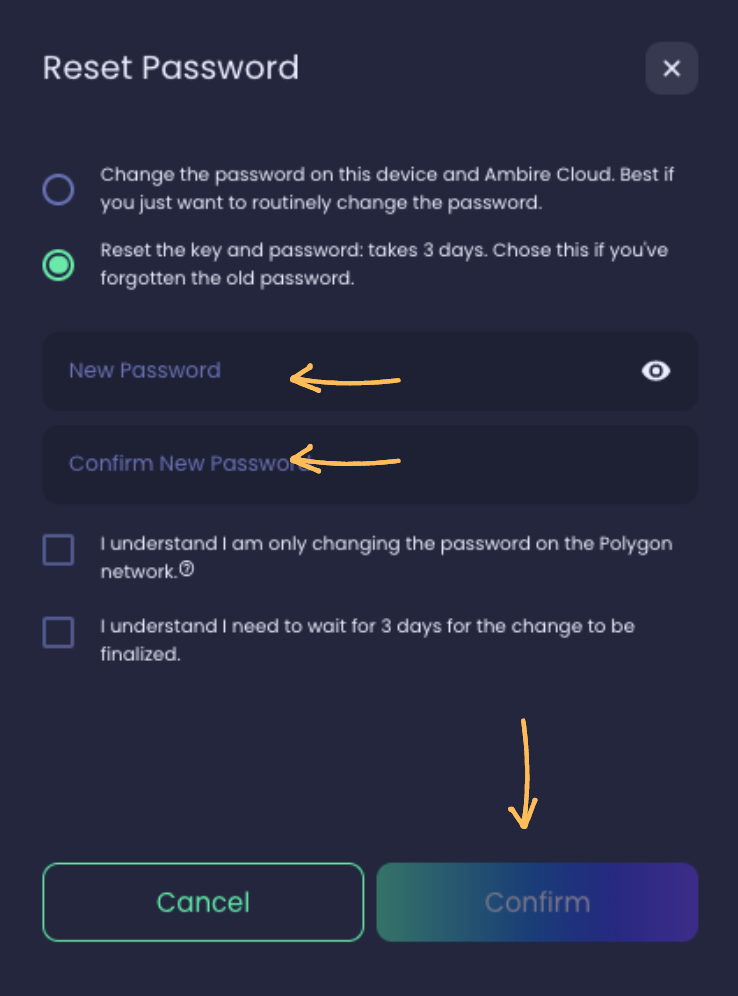This screenshot has width=738, height=996.
Task: Check the Polygon network acknowledgment box
Action: pos(58,549)
